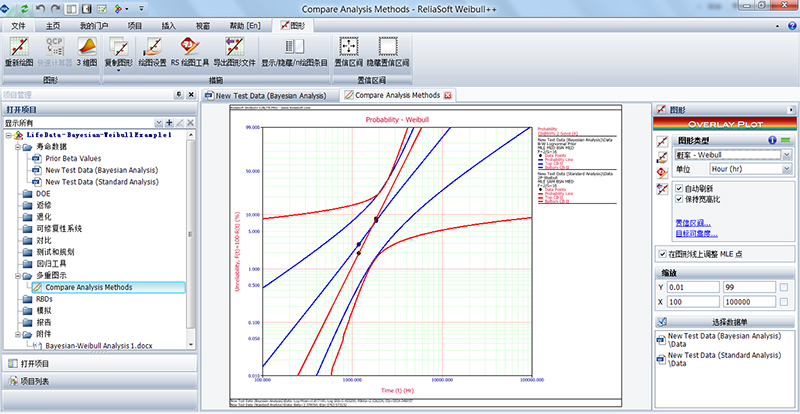Switch to the 视窗 ribbon tab
800x414 pixels.
point(203,26)
